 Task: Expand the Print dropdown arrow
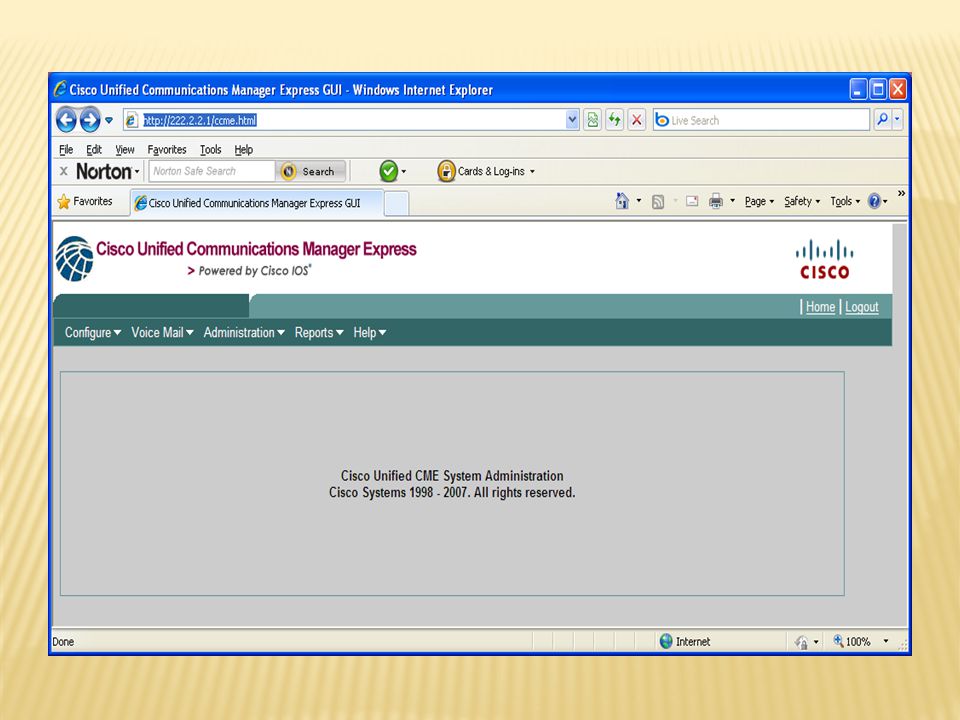[x=732, y=201]
